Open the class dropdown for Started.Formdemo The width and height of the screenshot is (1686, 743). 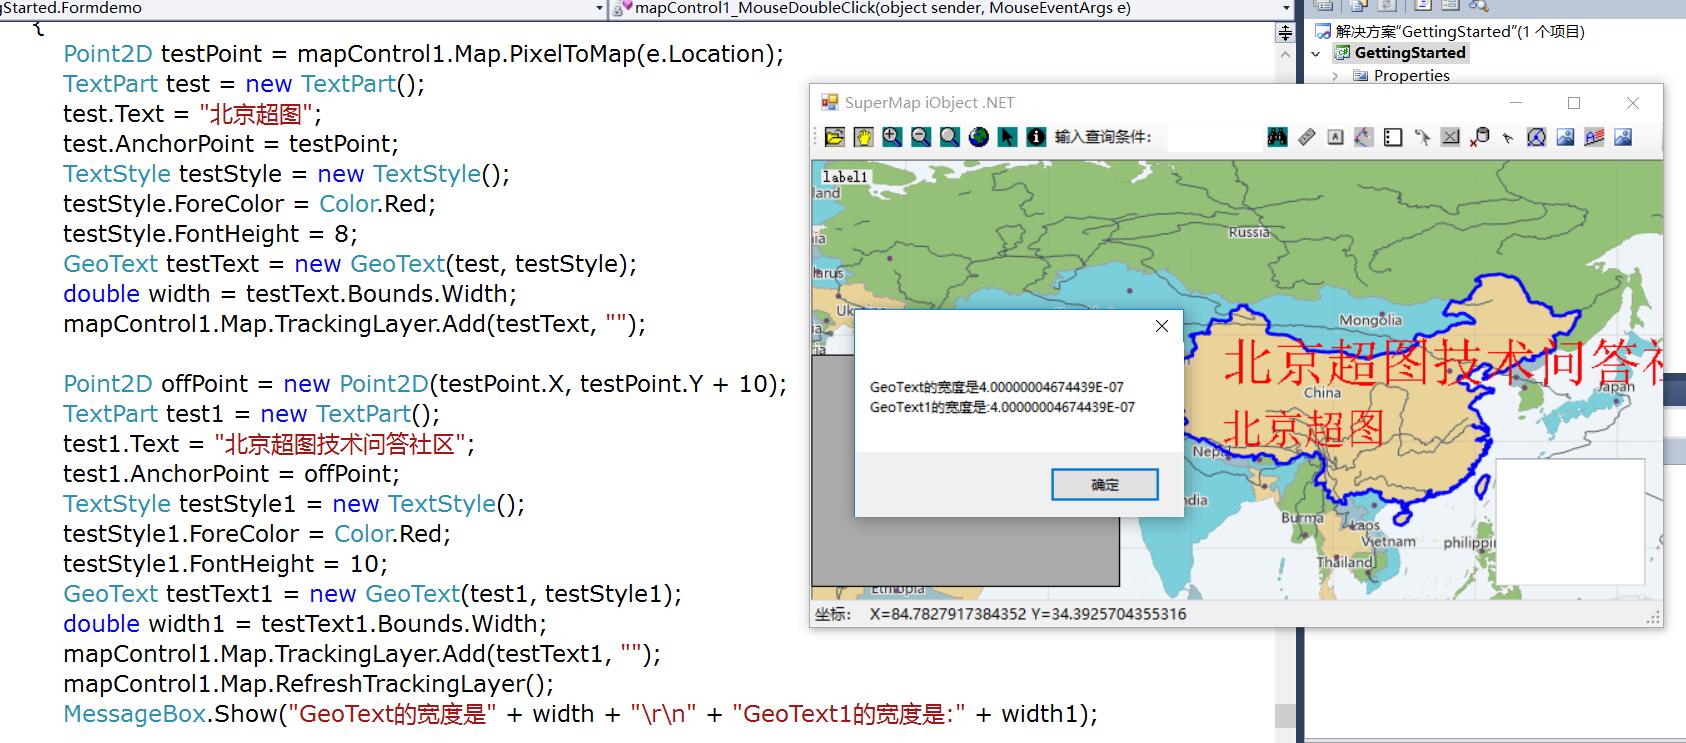tap(599, 8)
